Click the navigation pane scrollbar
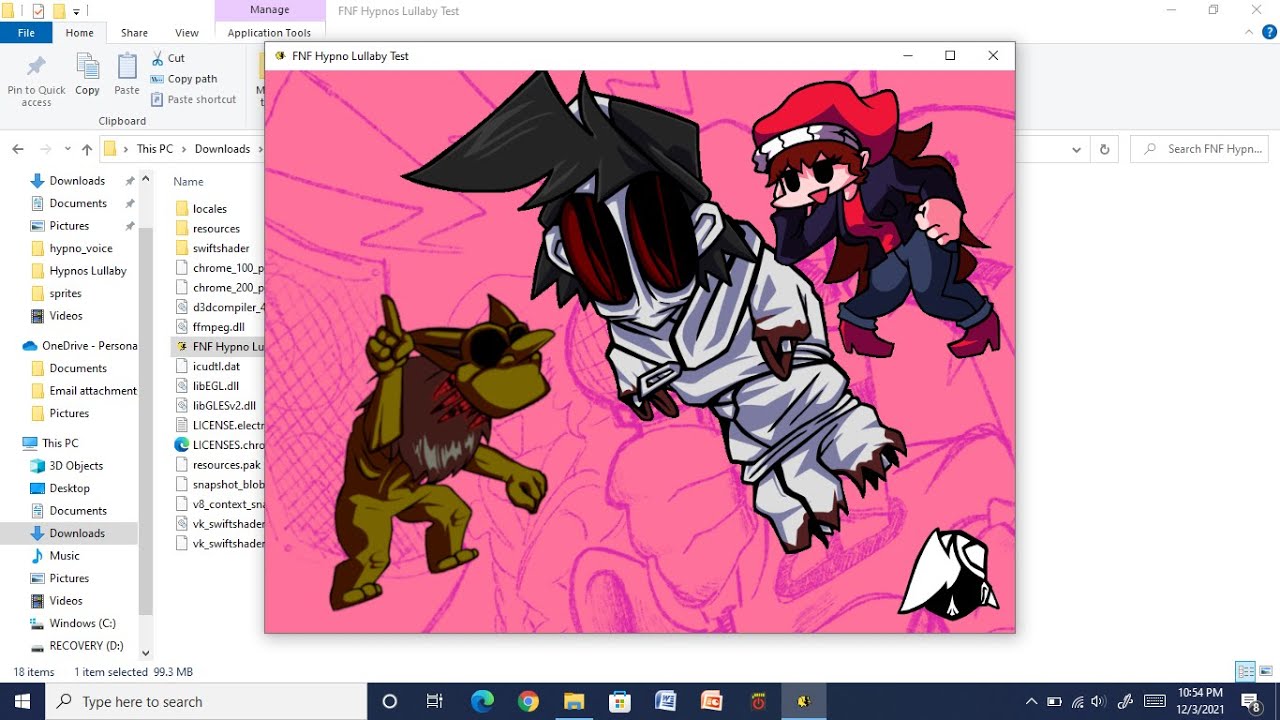This screenshot has height=720, width=1280. [146, 420]
